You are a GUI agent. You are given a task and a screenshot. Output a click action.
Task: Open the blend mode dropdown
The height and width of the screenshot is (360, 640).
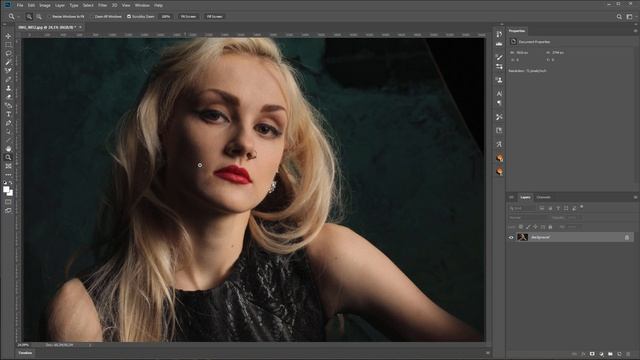point(528,218)
